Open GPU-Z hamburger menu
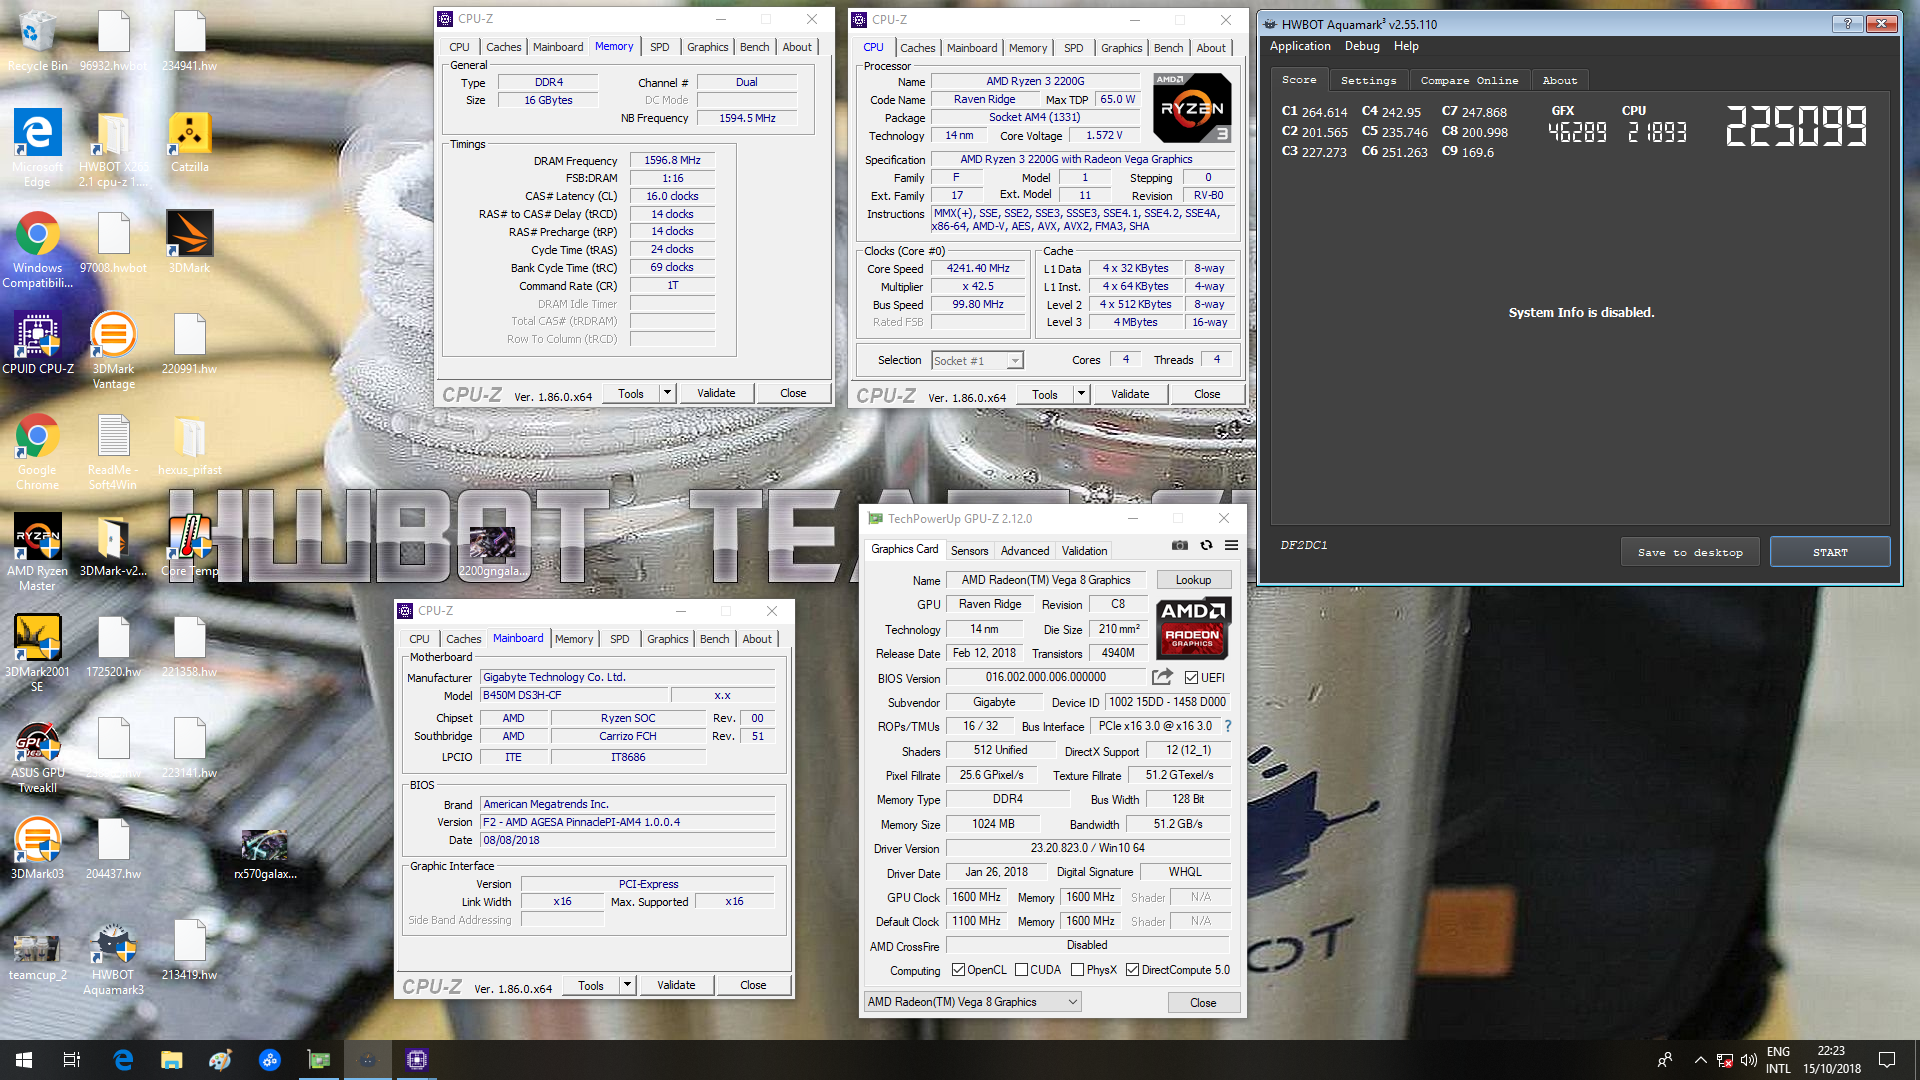The width and height of the screenshot is (1920, 1080). tap(1232, 545)
